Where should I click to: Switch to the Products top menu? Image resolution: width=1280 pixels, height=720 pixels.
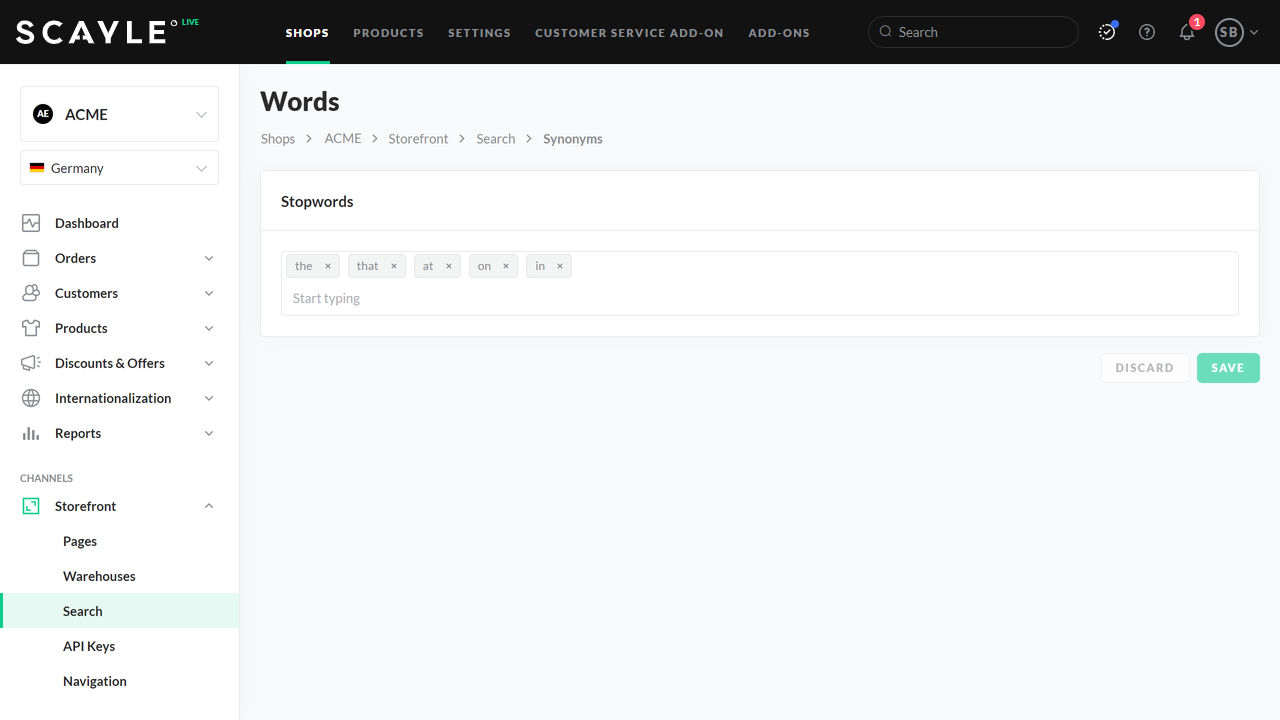(x=388, y=33)
